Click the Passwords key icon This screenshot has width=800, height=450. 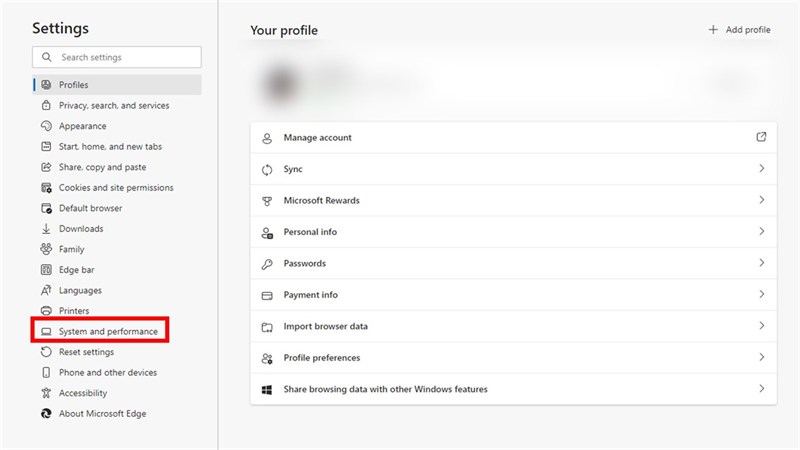[x=267, y=264]
